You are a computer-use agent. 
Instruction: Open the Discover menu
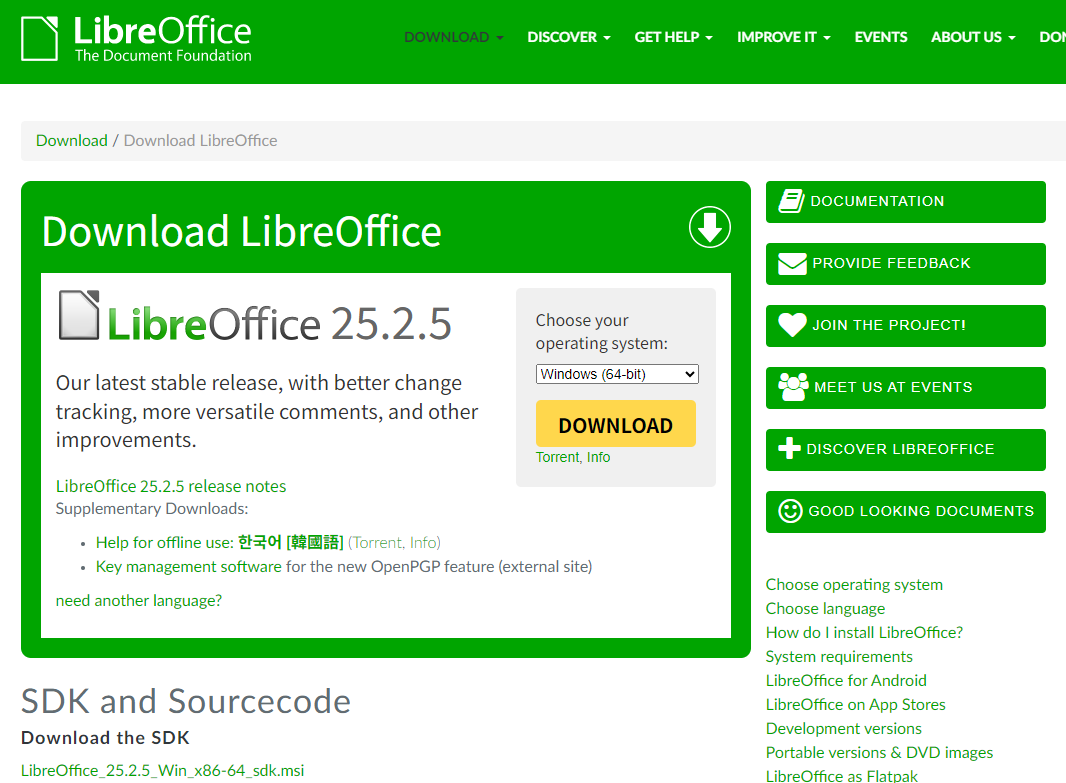[x=568, y=37]
